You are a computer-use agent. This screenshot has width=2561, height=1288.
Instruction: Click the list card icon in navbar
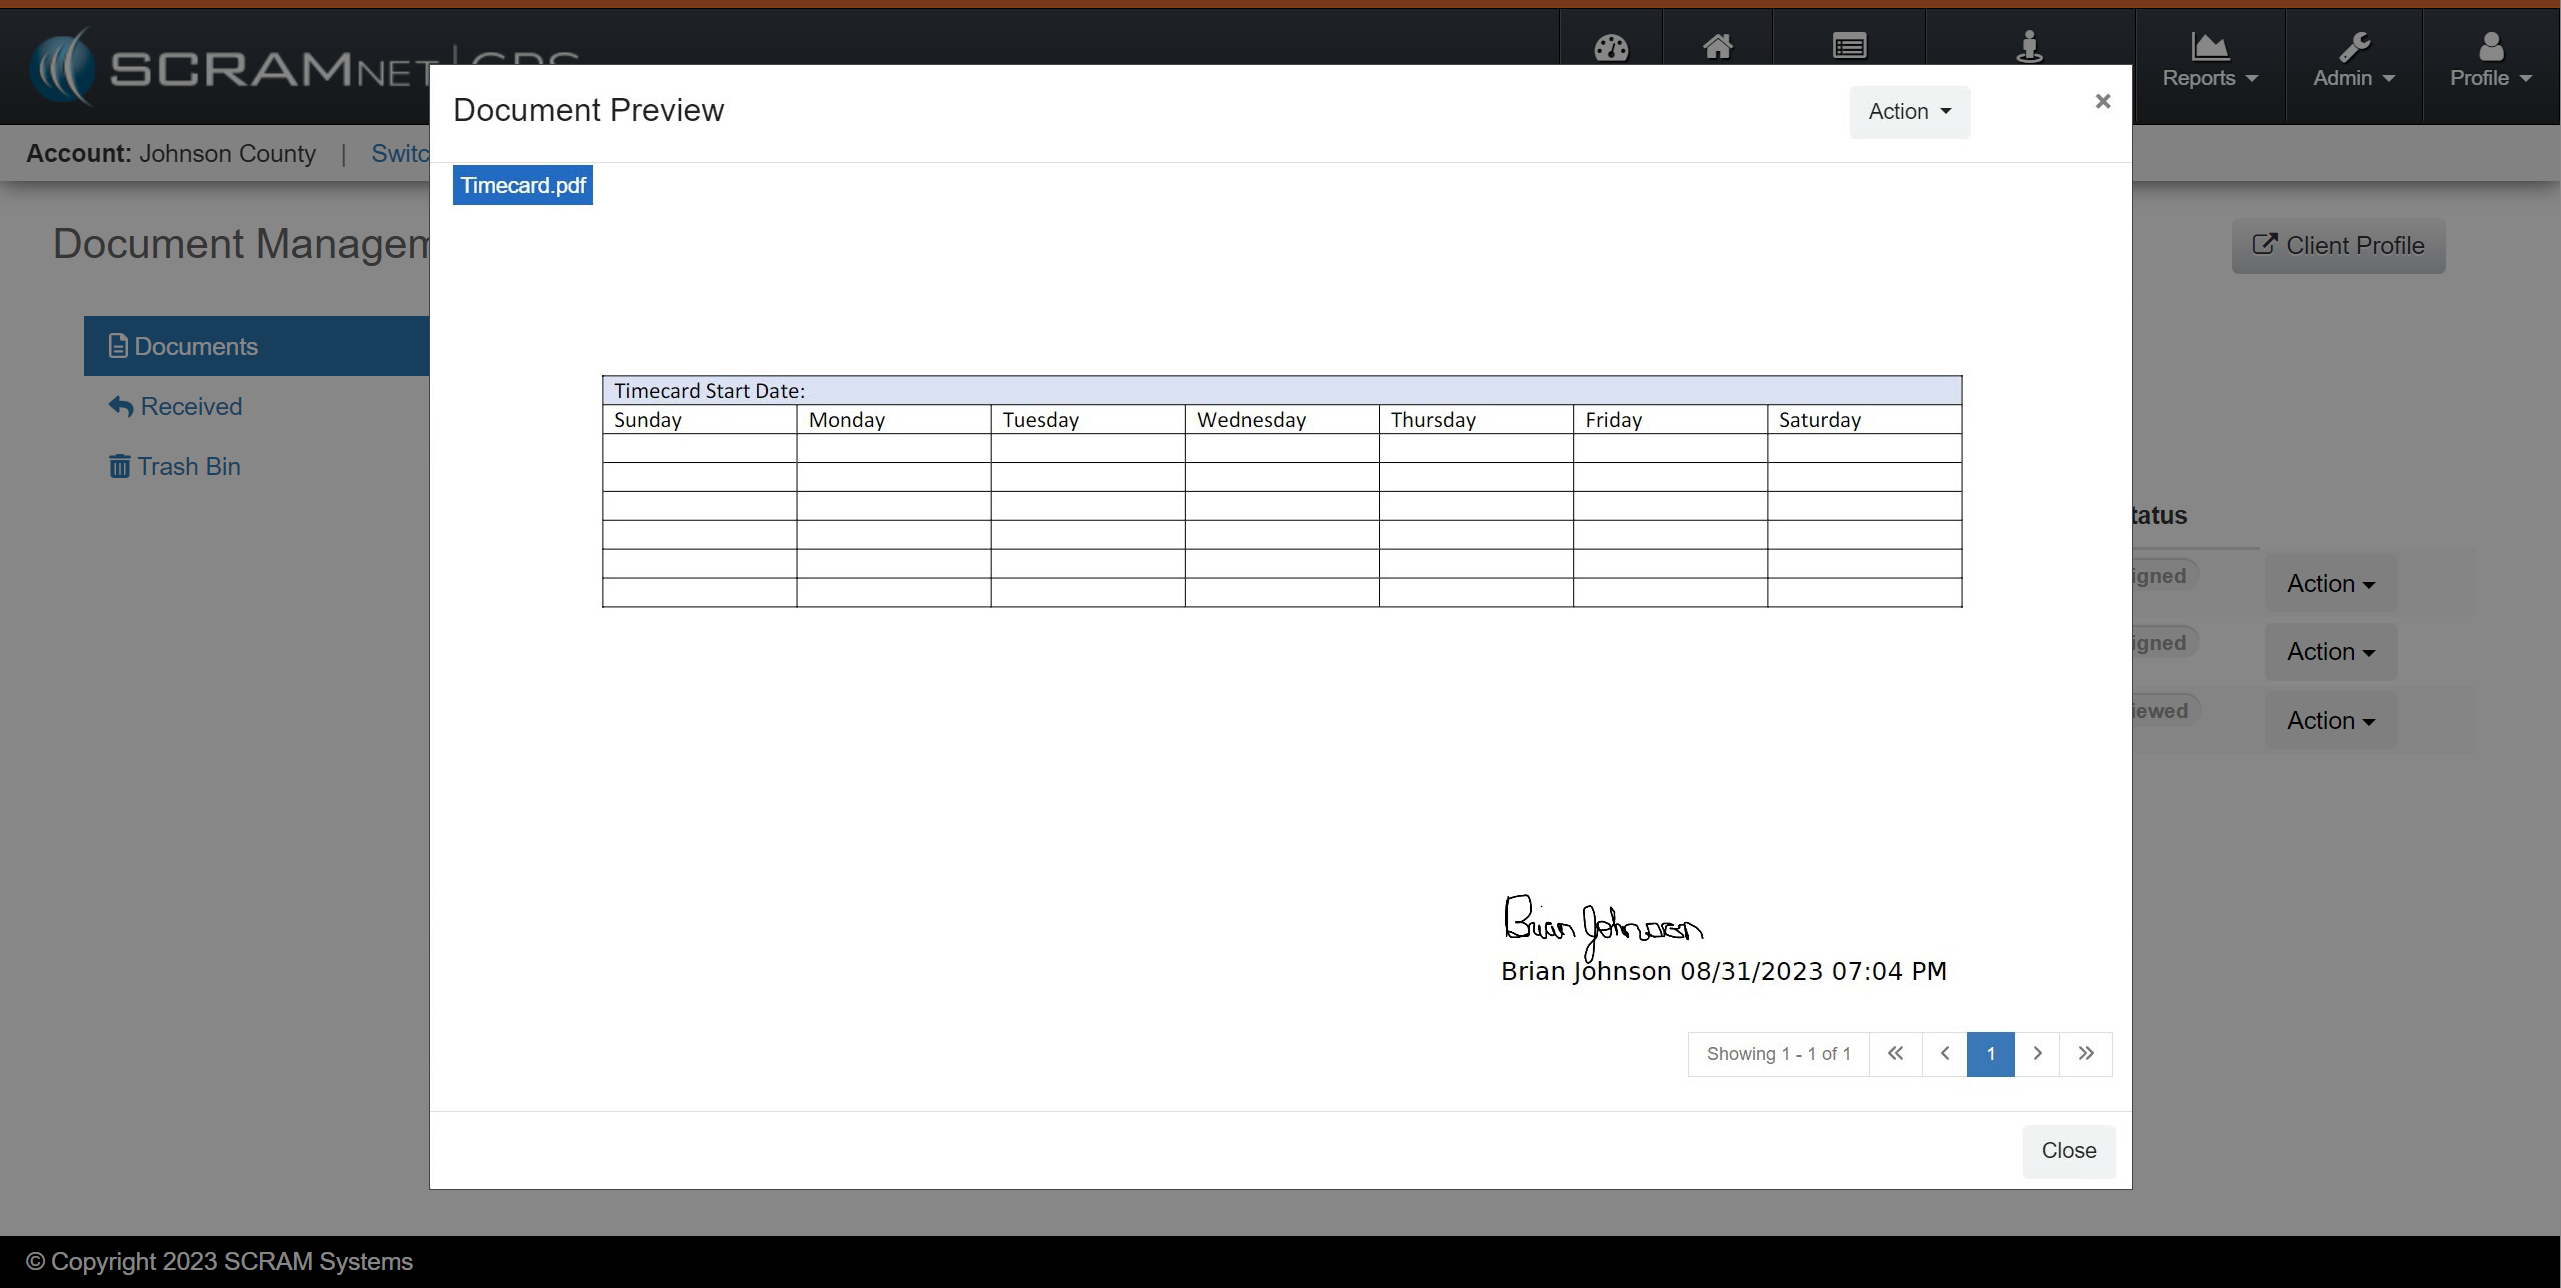click(x=1849, y=46)
